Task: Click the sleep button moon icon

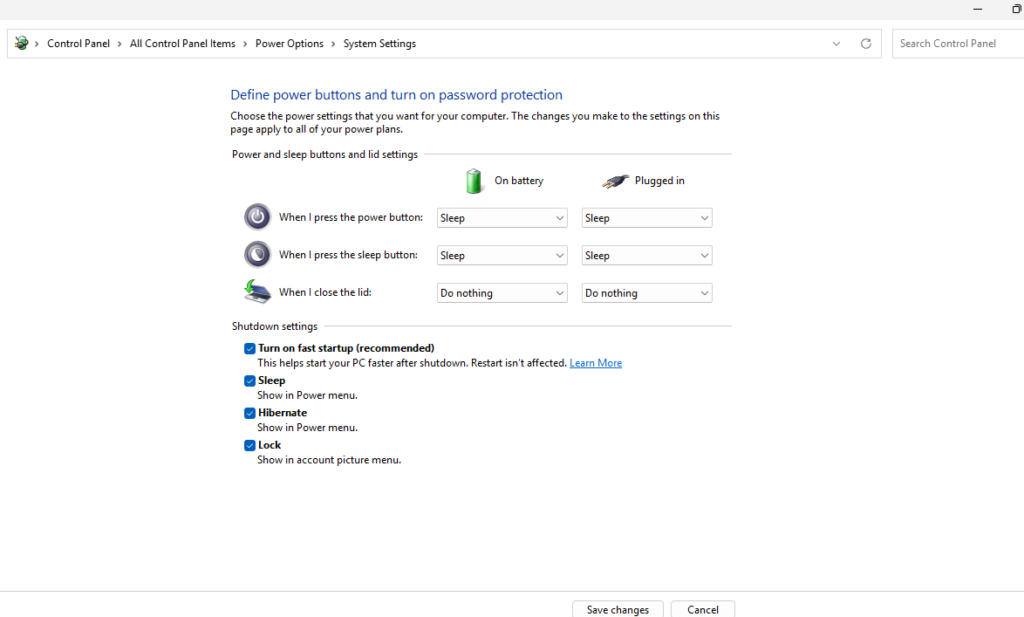Action: click(x=257, y=254)
